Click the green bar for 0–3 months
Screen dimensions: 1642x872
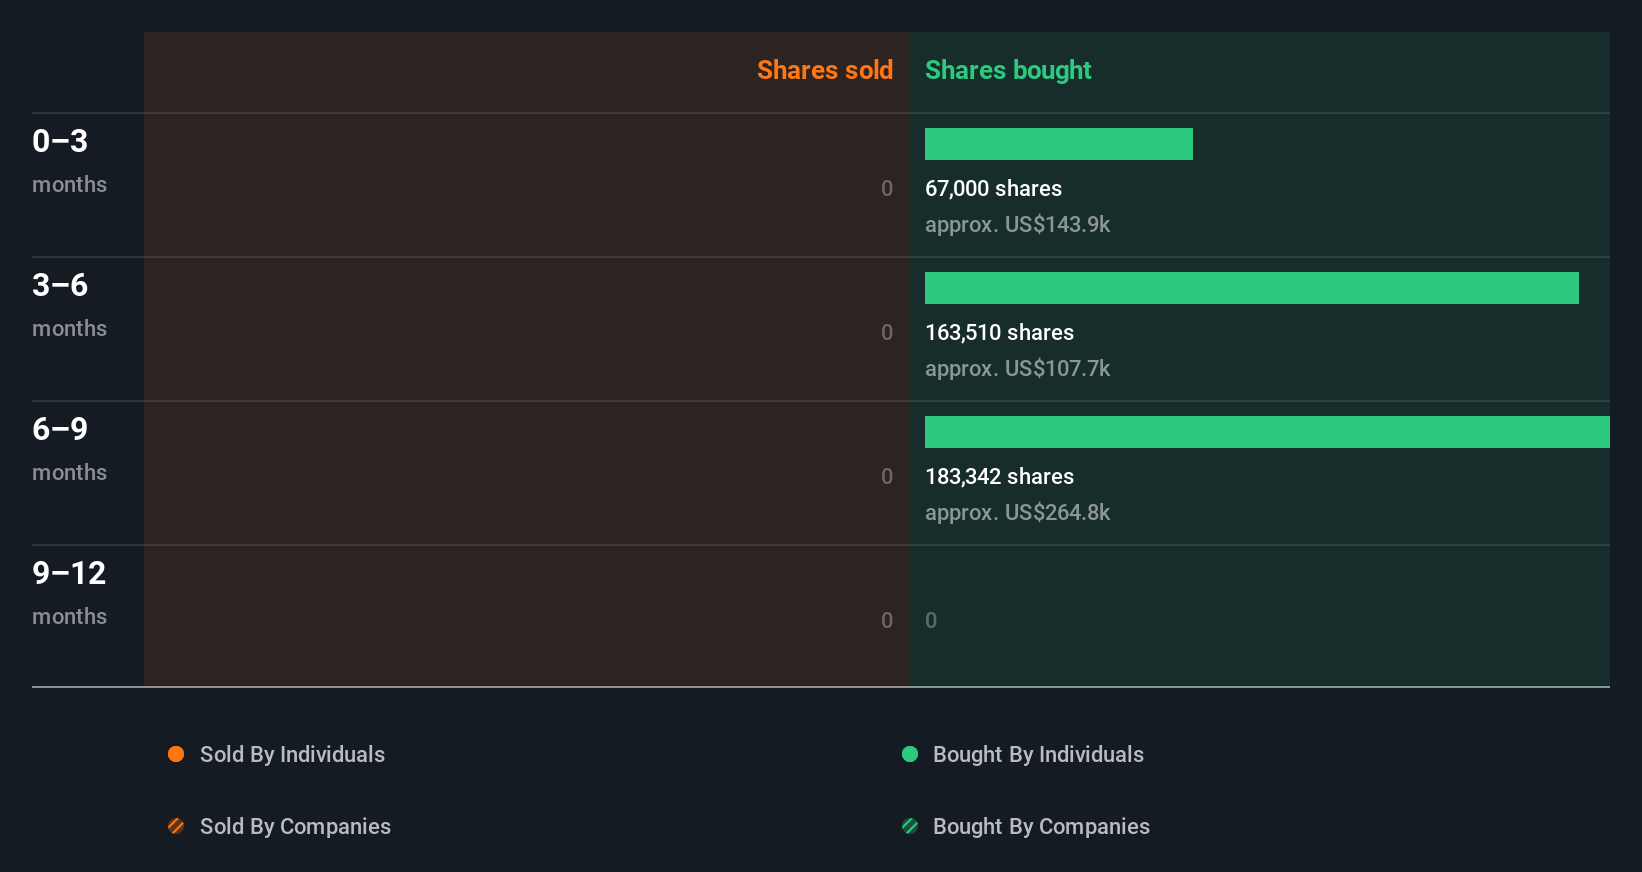1059,144
